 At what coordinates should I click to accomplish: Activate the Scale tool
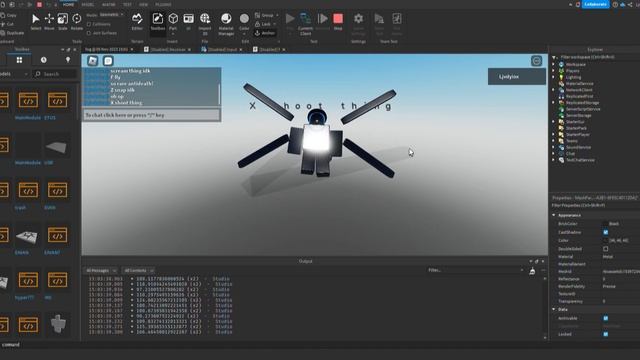click(62, 19)
